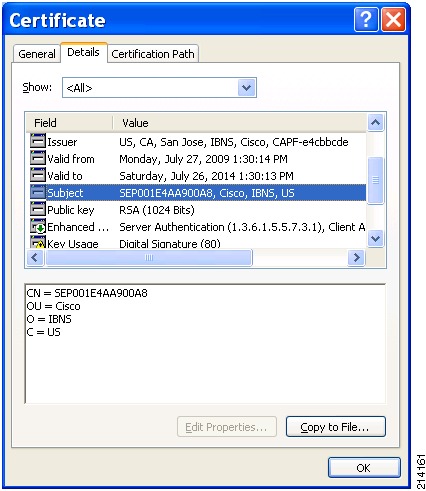Viewport: 426px width, 491px height.
Task: Click the Enhanced Key Usage extension icon
Action: 38,226
